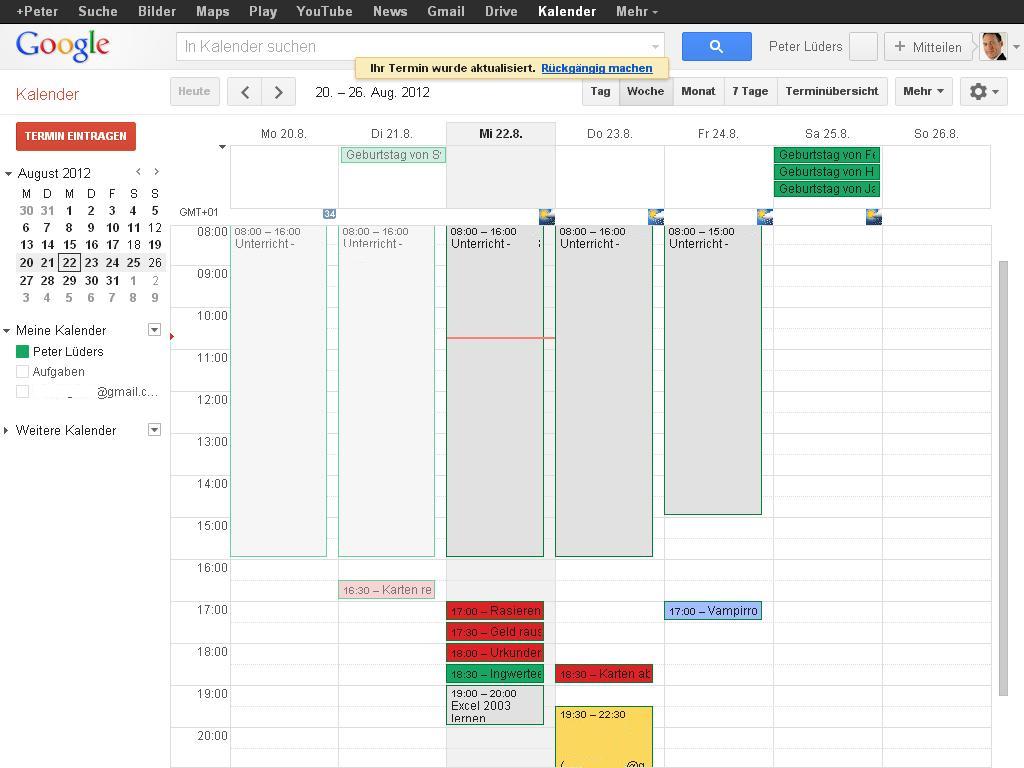The width and height of the screenshot is (1024, 768).
Task: Collapse the all-day events area arrow
Action: [222, 147]
